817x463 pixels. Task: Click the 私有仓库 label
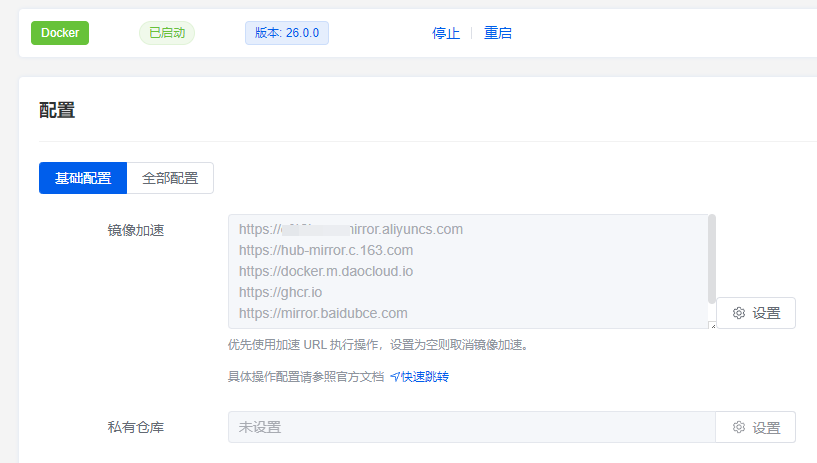point(135,427)
